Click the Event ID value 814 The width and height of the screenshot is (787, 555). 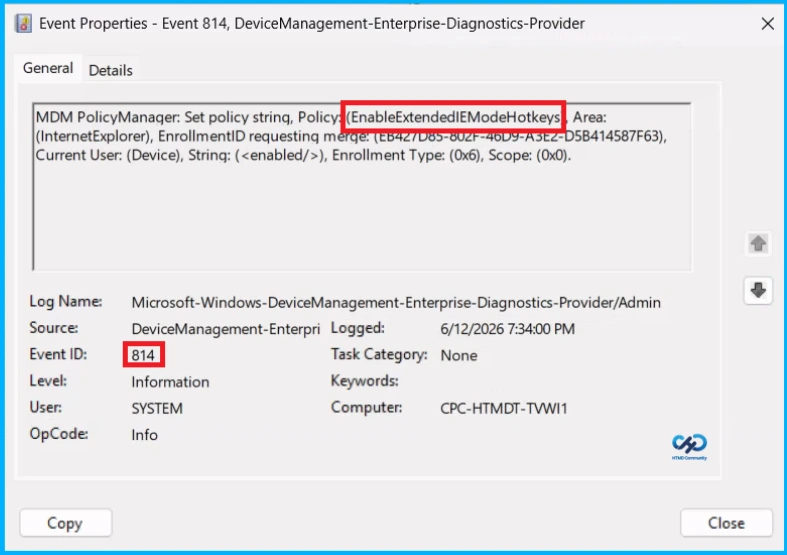point(143,355)
